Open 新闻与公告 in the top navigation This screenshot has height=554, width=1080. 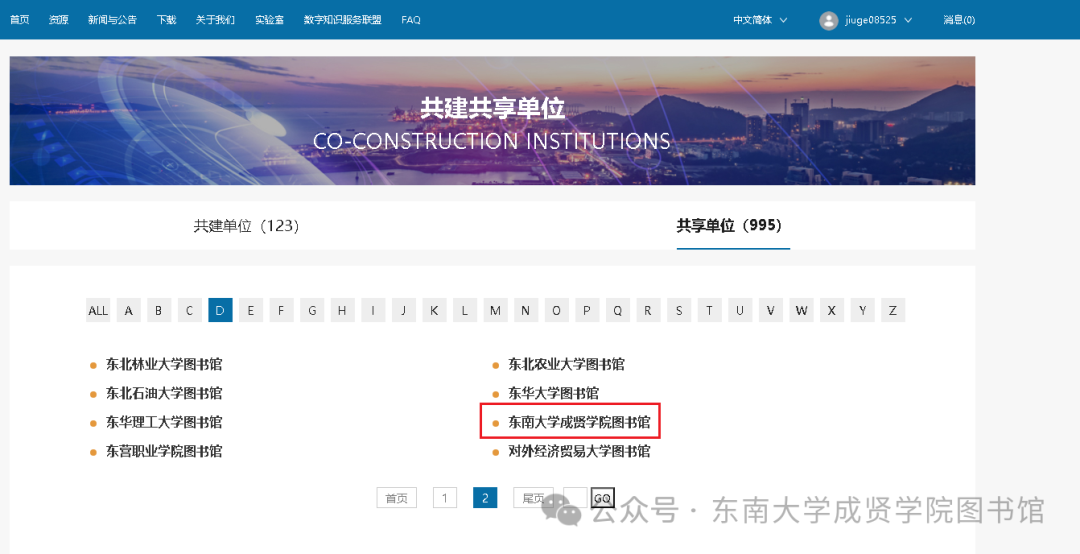click(112, 20)
